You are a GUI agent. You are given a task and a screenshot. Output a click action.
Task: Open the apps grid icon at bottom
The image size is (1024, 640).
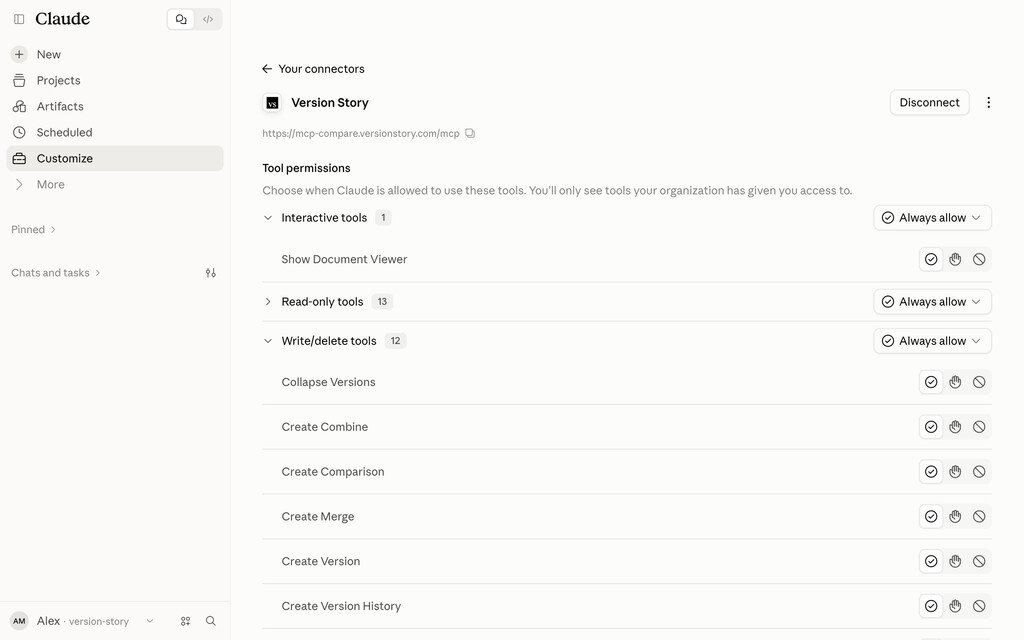[185, 621]
